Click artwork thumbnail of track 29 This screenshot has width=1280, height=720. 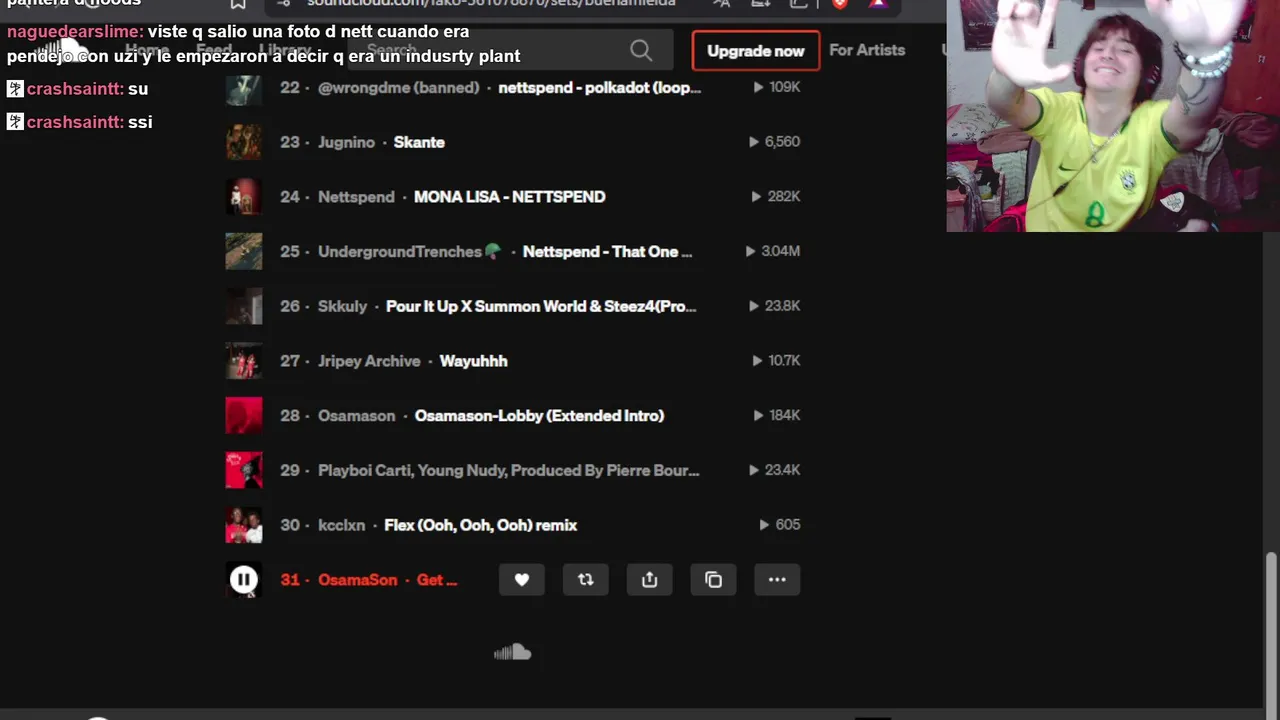tap(244, 470)
